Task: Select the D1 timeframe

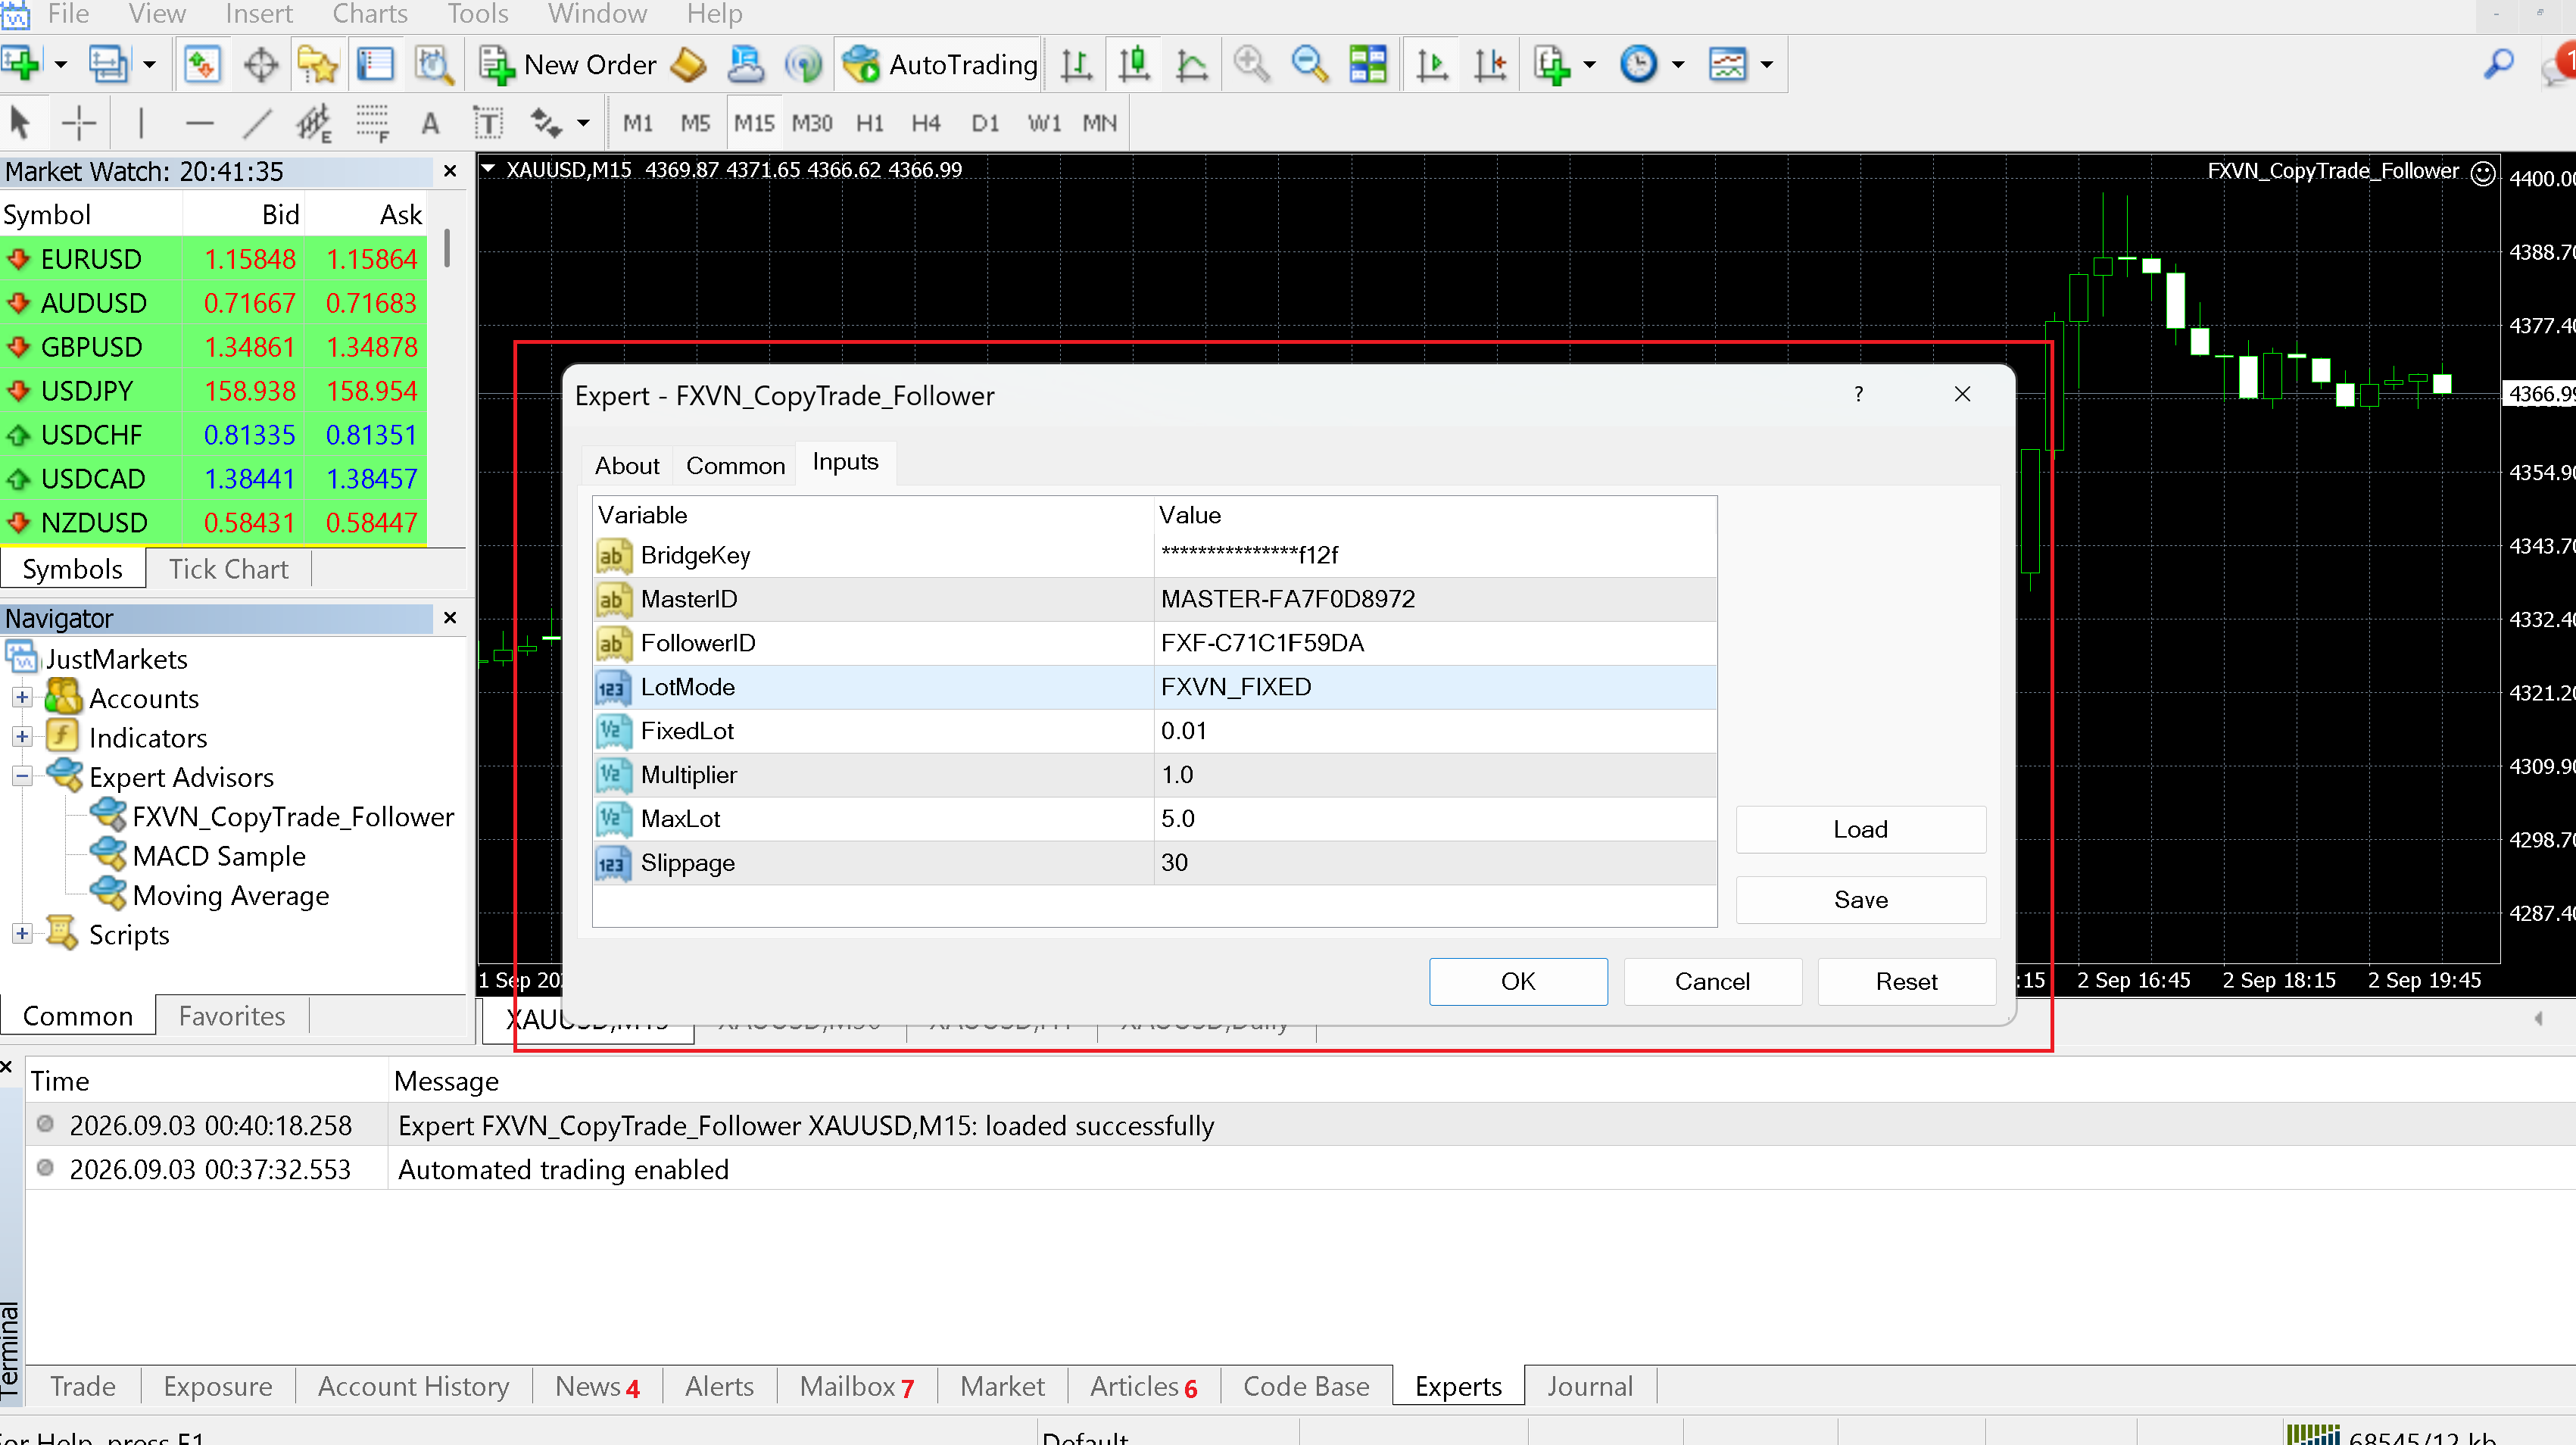Action: (x=985, y=123)
